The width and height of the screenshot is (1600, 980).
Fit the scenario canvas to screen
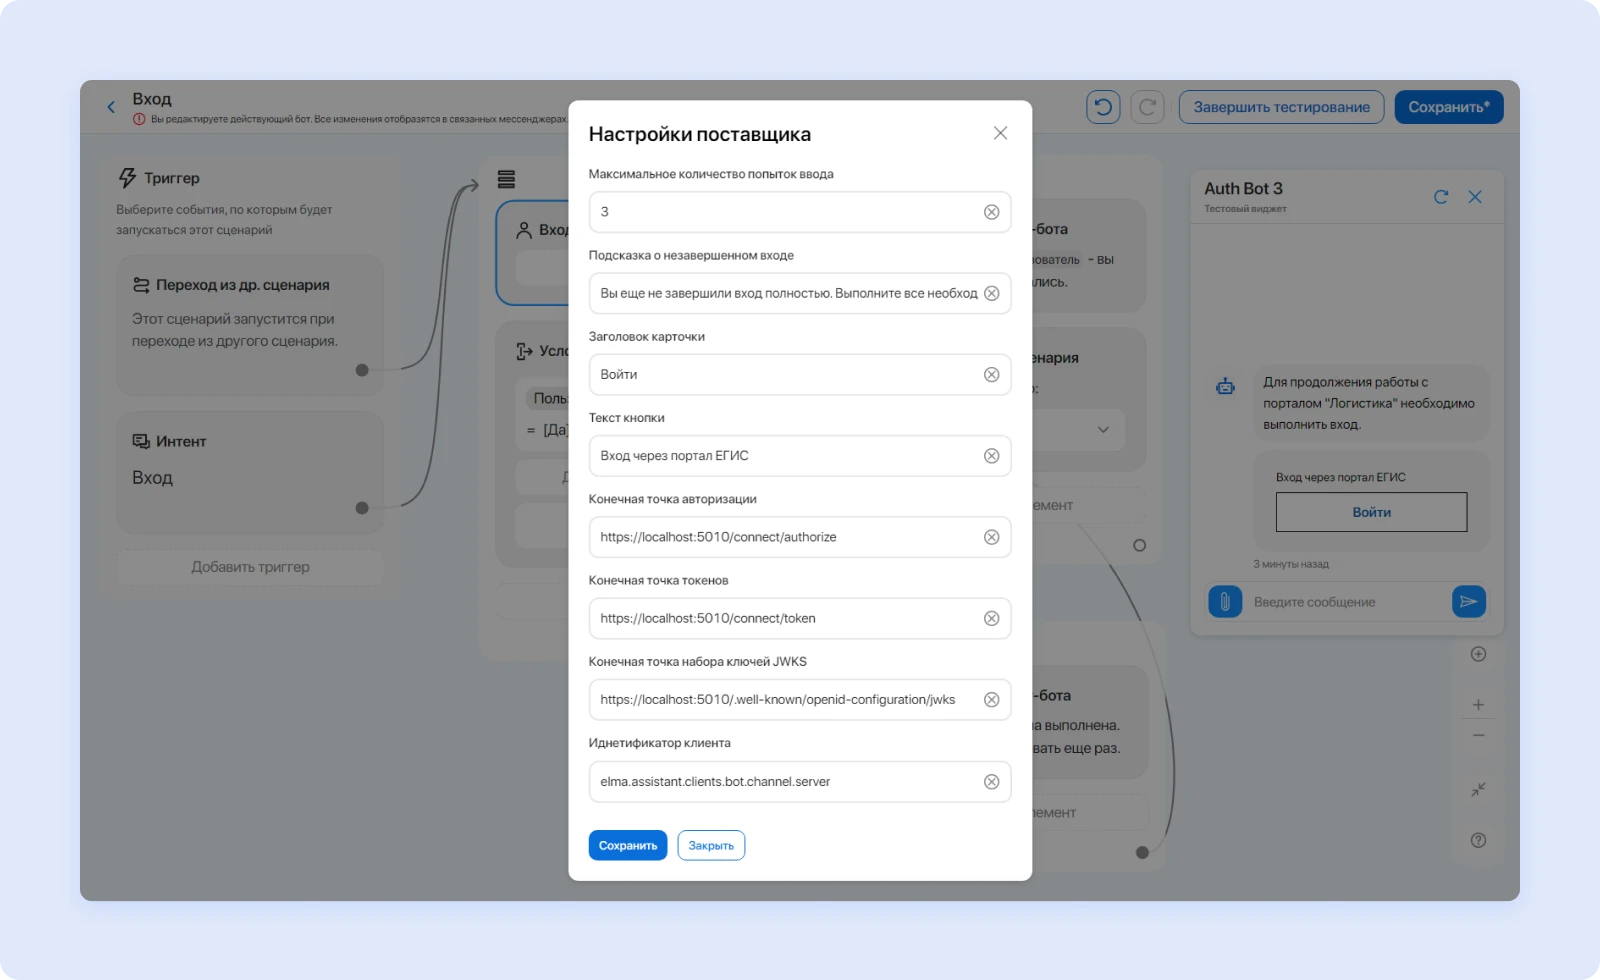click(1478, 789)
